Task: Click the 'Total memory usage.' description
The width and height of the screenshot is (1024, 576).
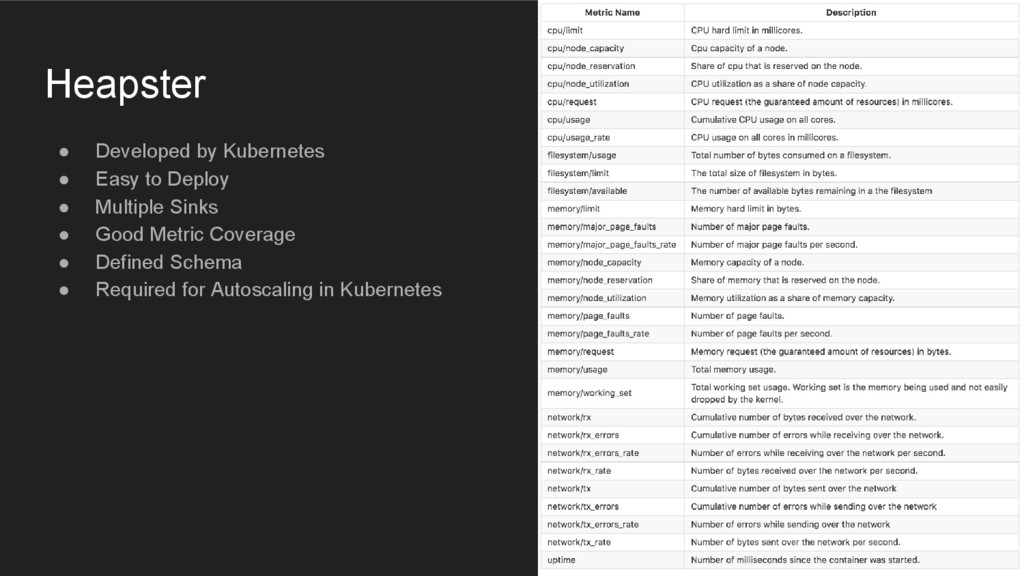Action: 733,370
